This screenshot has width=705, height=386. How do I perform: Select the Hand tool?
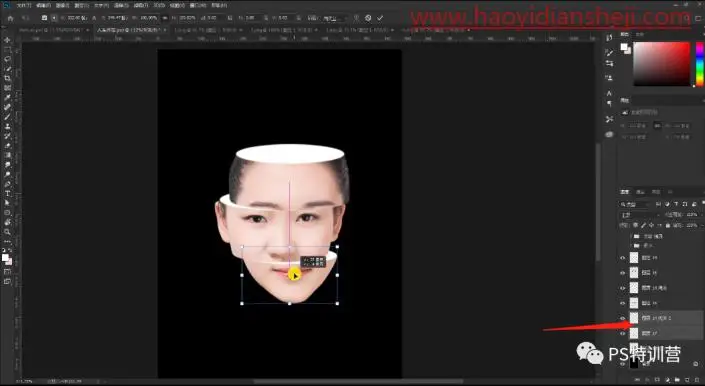(x=7, y=222)
